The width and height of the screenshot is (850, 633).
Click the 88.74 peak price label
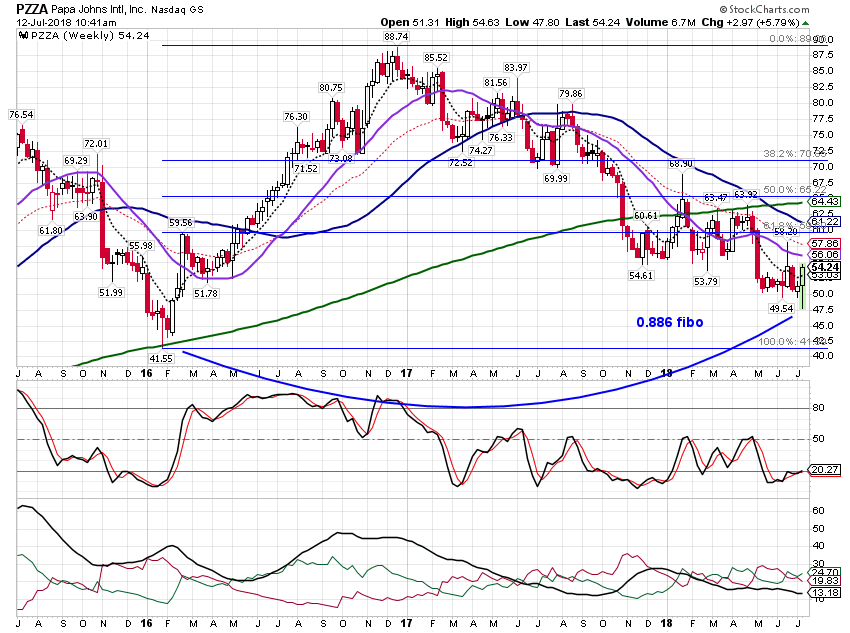pos(396,36)
